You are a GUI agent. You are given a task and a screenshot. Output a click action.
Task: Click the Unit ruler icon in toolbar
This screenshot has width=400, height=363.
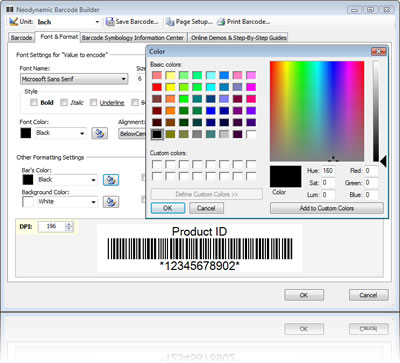click(x=13, y=22)
